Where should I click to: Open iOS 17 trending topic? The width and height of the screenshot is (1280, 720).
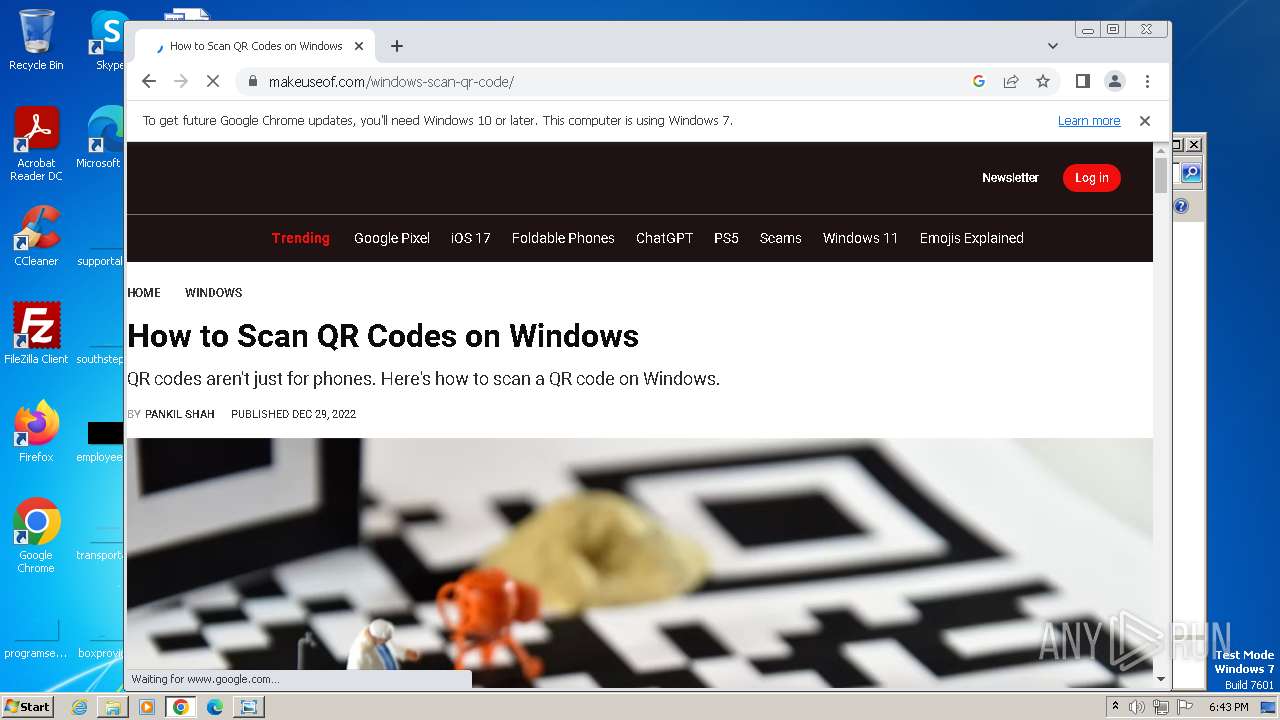coord(471,238)
